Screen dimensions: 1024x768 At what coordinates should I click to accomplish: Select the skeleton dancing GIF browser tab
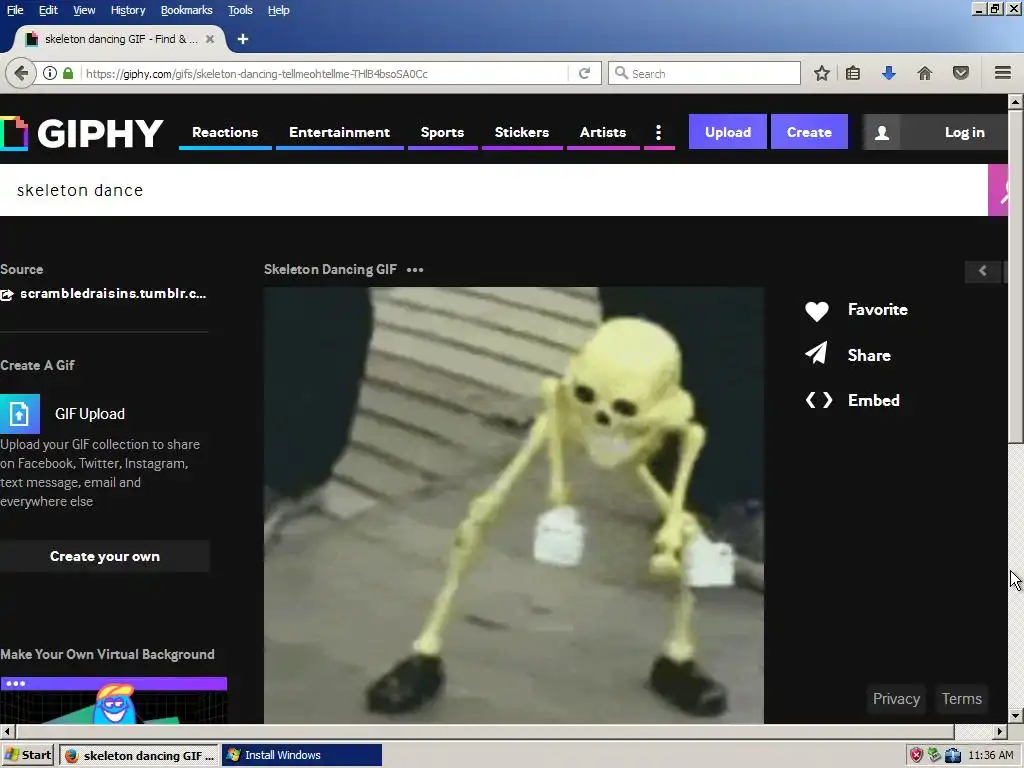pos(119,39)
